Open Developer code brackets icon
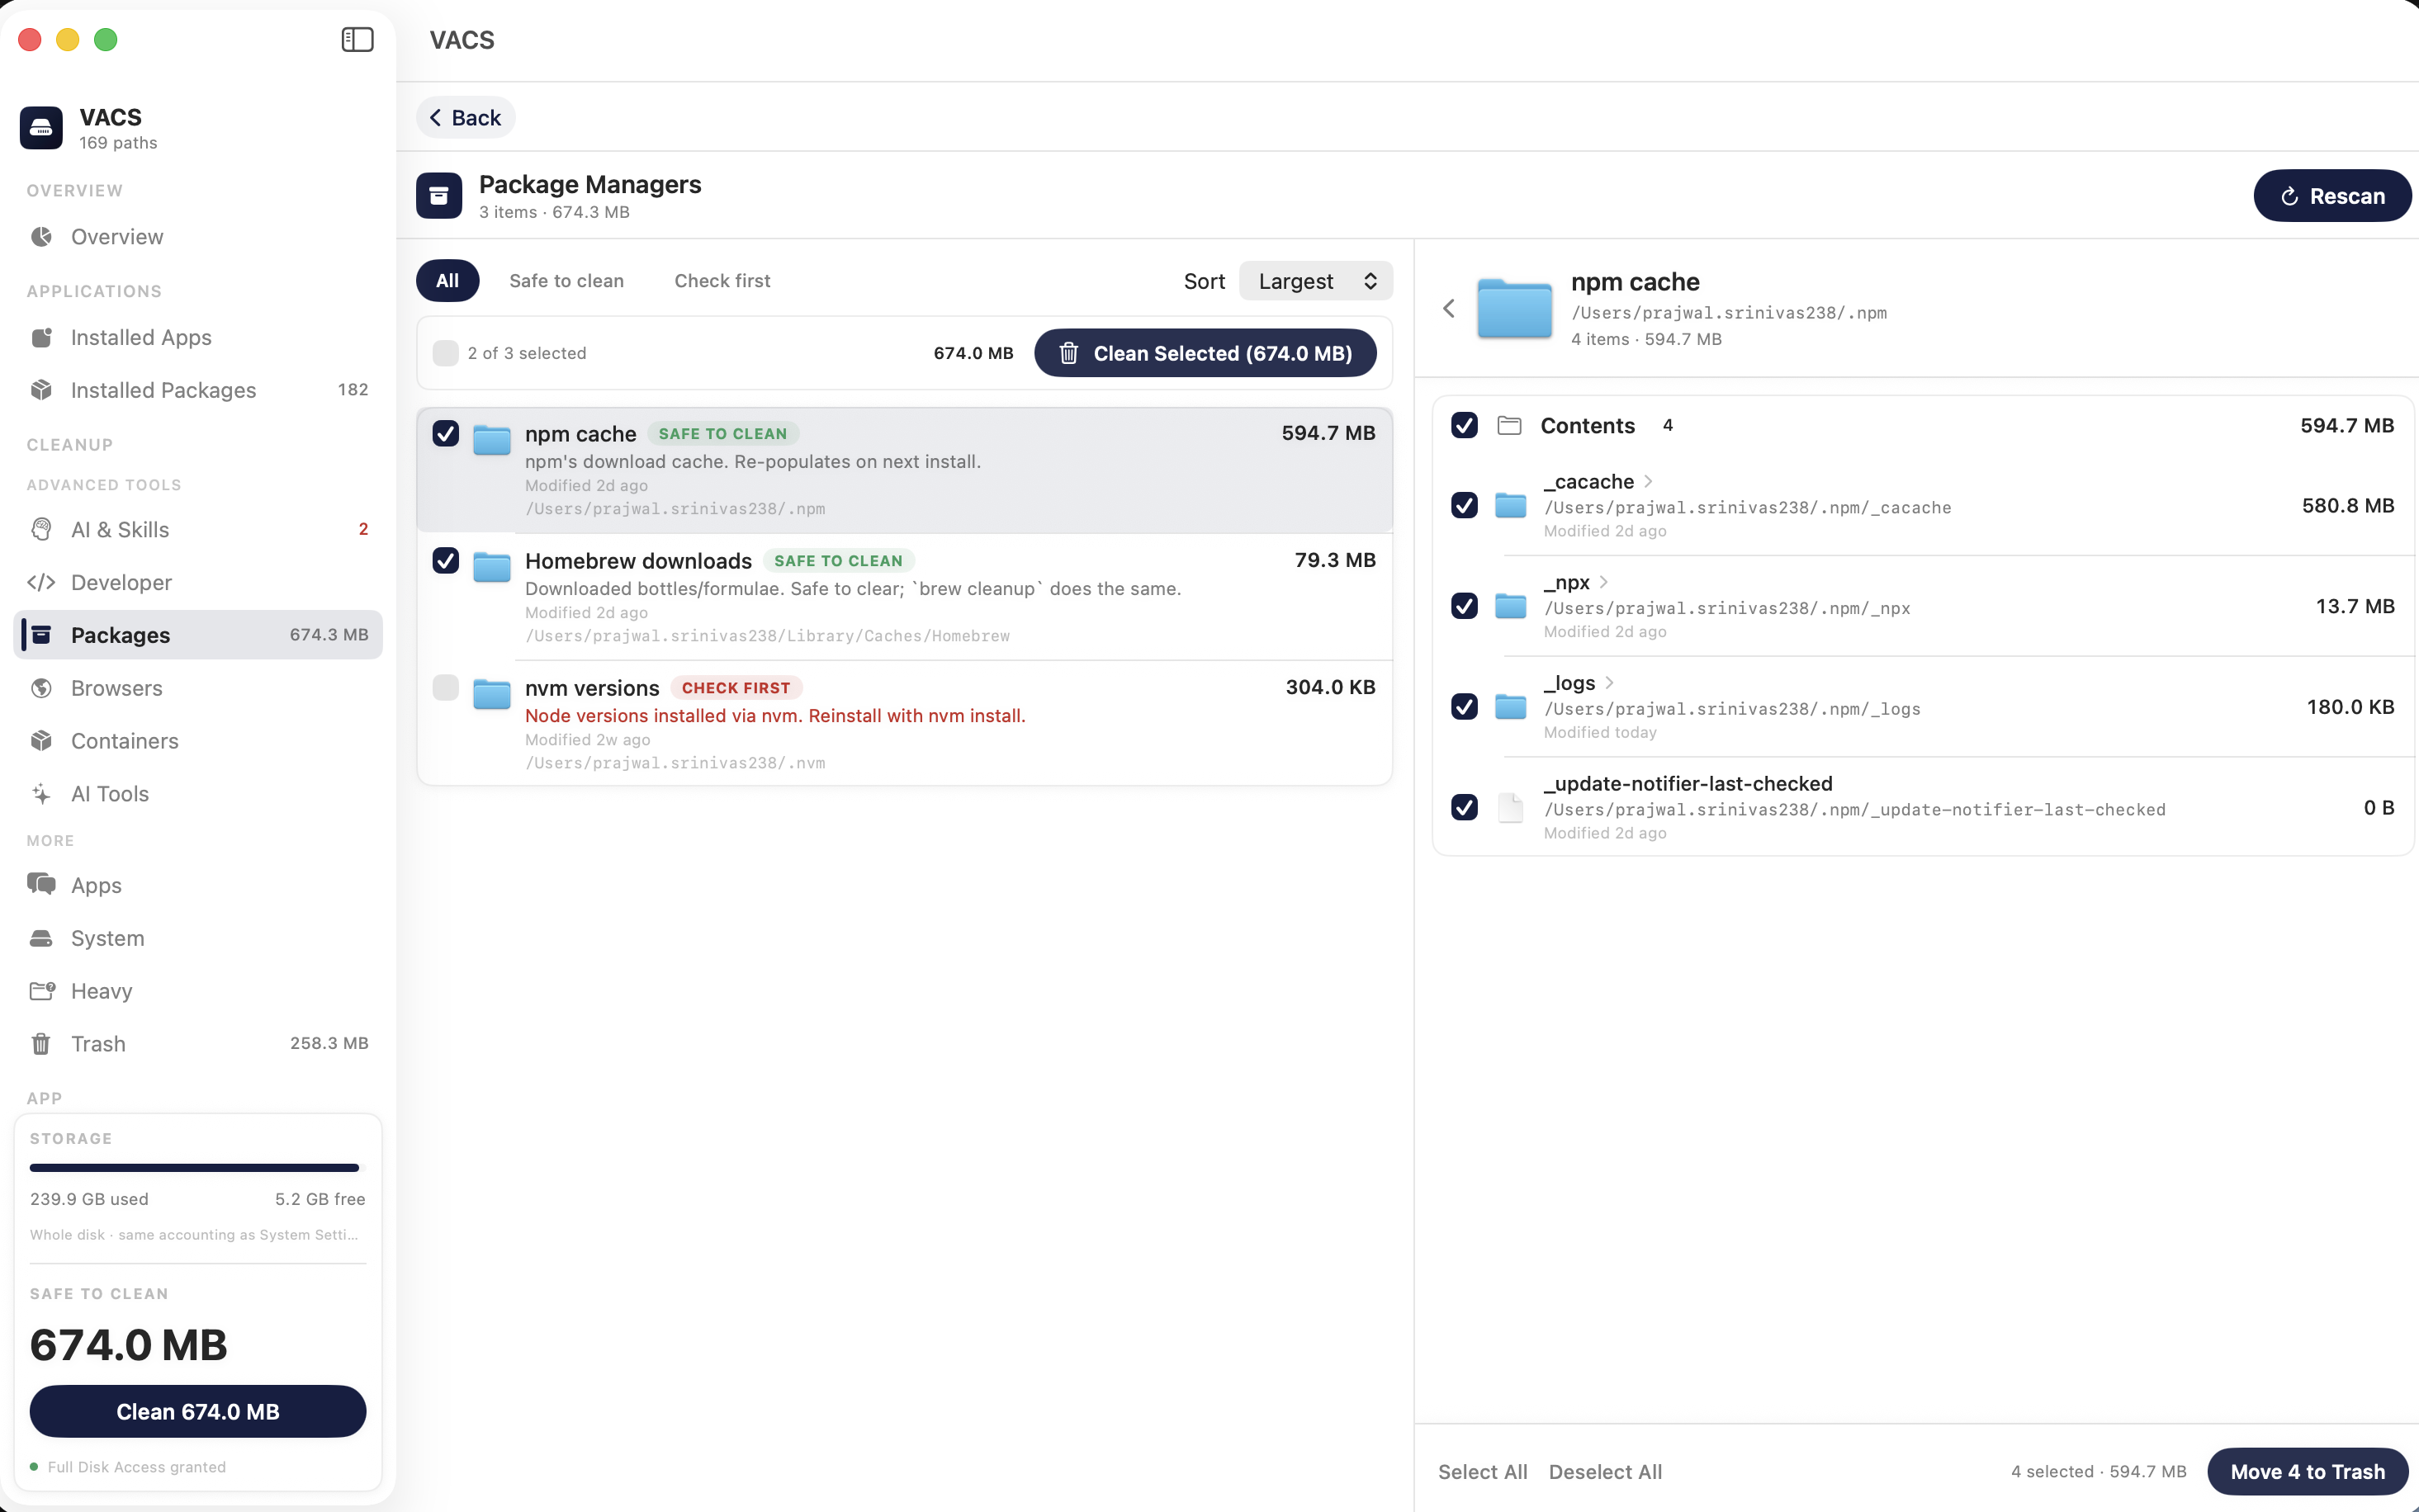This screenshot has height=1512, width=2419. pos(41,582)
